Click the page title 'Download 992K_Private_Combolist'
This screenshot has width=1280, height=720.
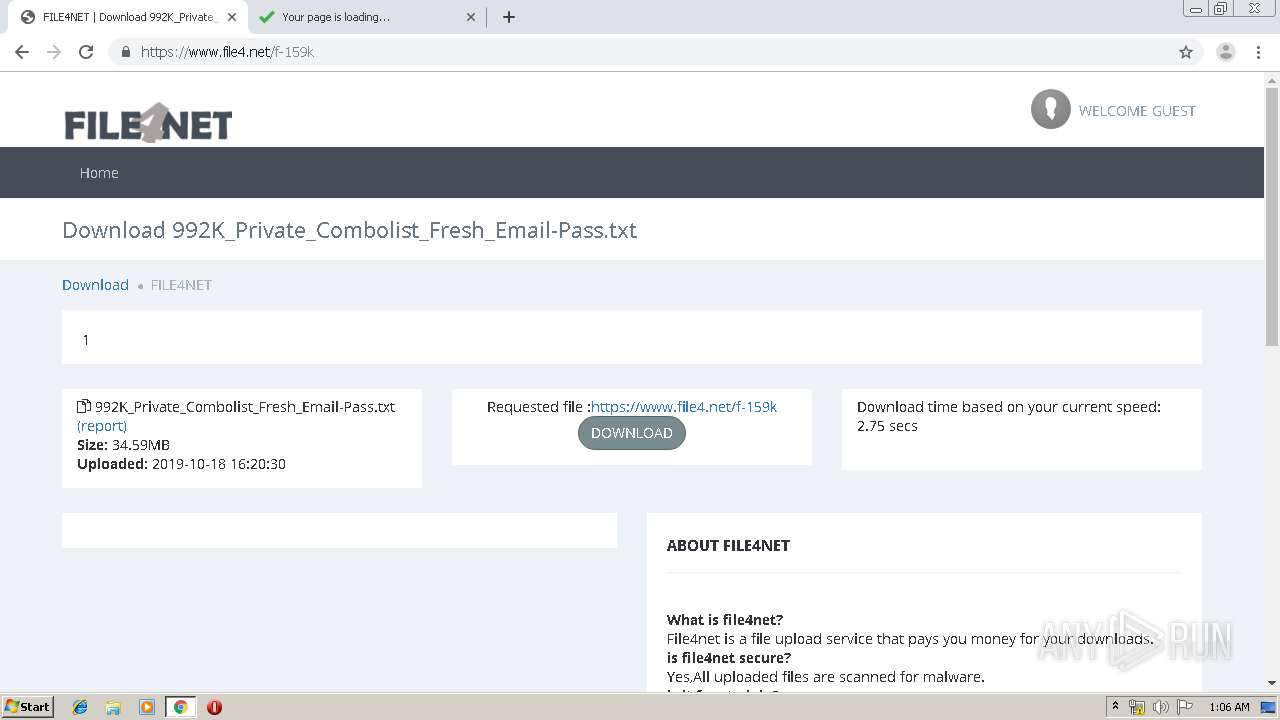(349, 230)
